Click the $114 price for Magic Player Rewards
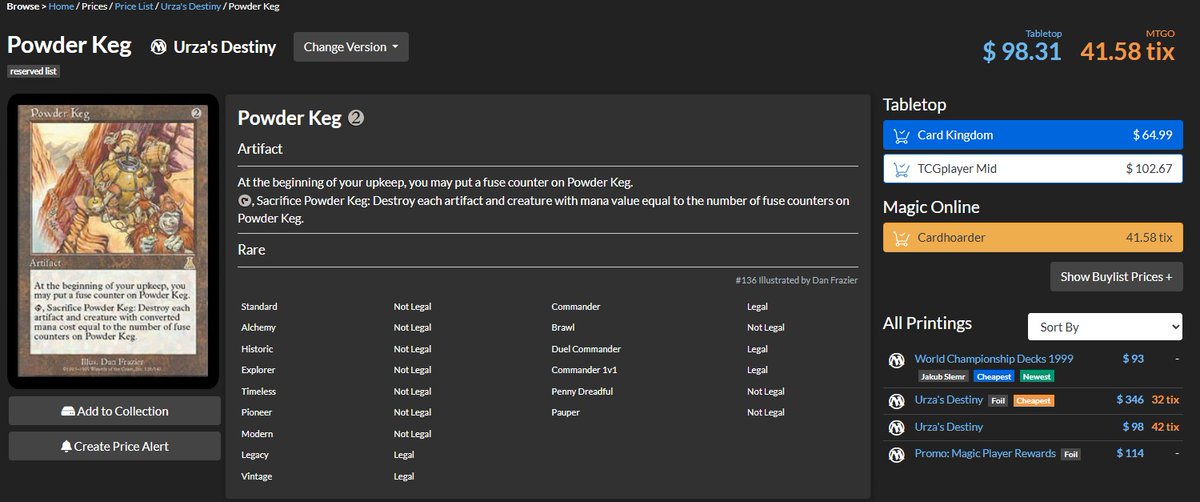Image resolution: width=1200 pixels, height=502 pixels. (1130, 453)
